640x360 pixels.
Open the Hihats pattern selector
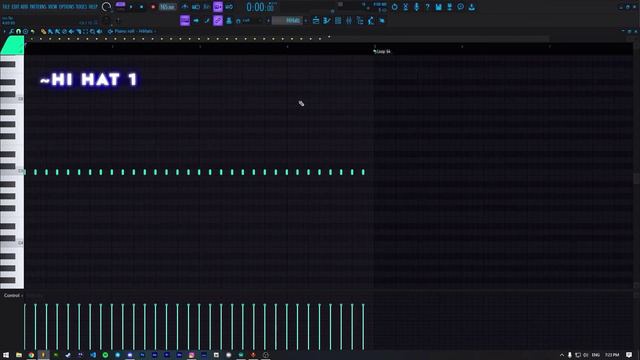pos(287,20)
